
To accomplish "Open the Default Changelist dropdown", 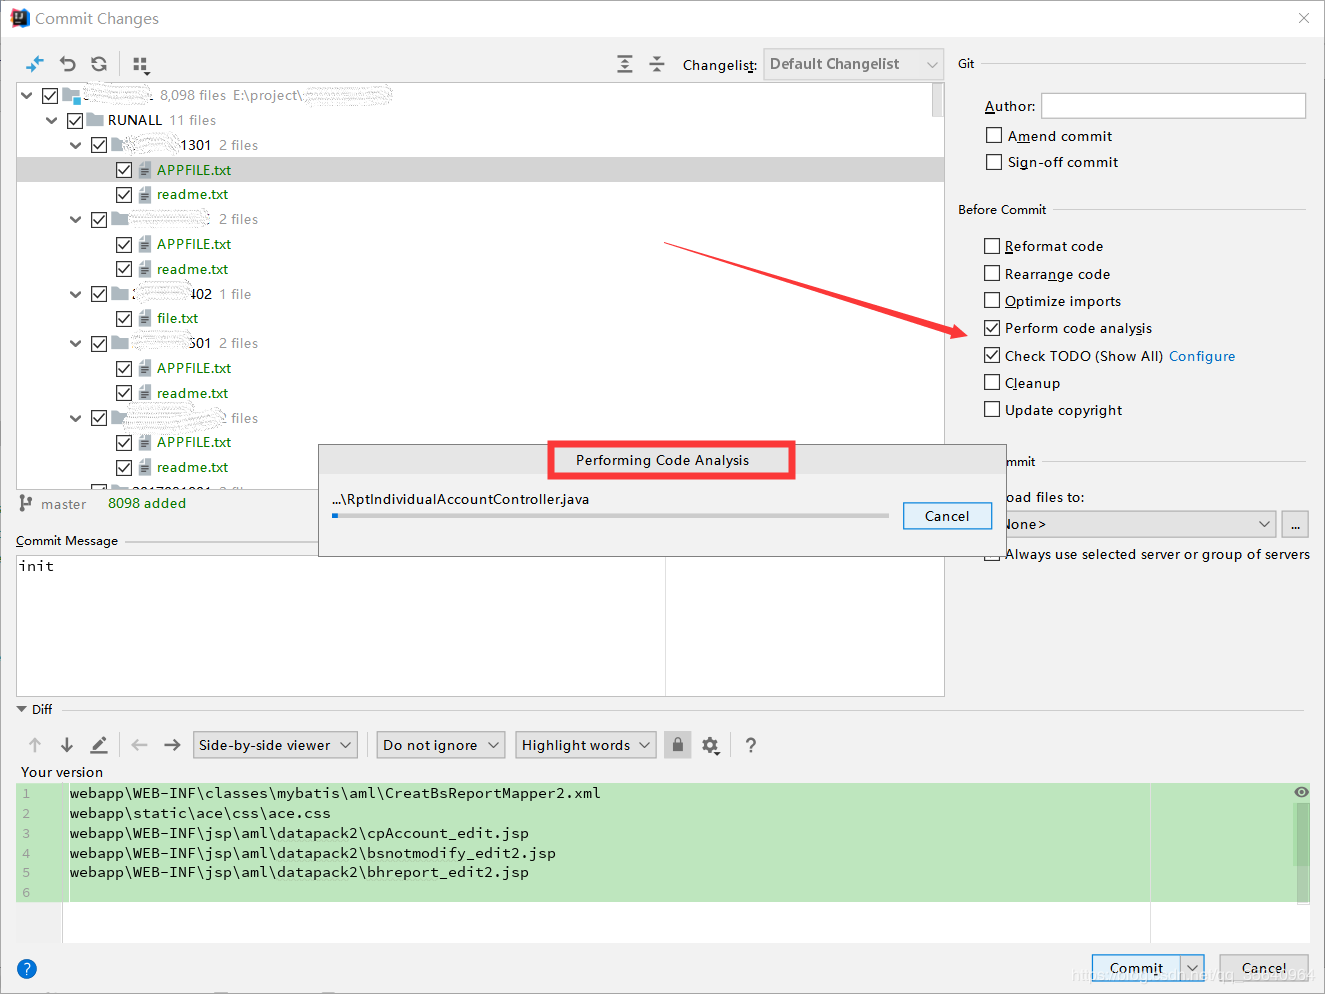I will pyautogui.click(x=852, y=63).
